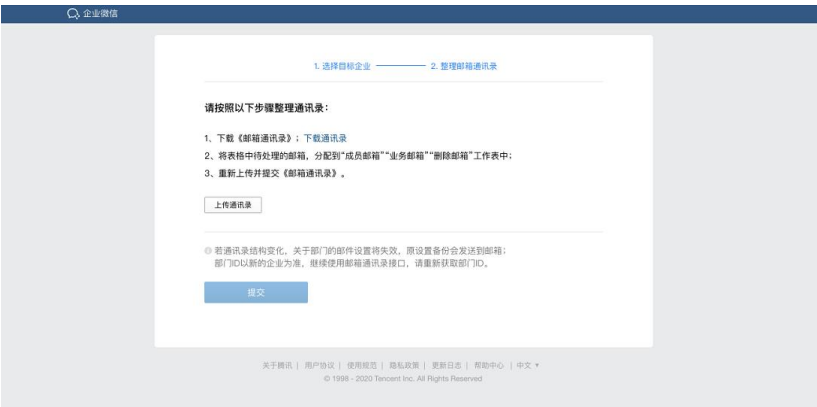The height and width of the screenshot is (407, 817).
Task: Open the 用户协议 footer link
Action: click(319, 365)
